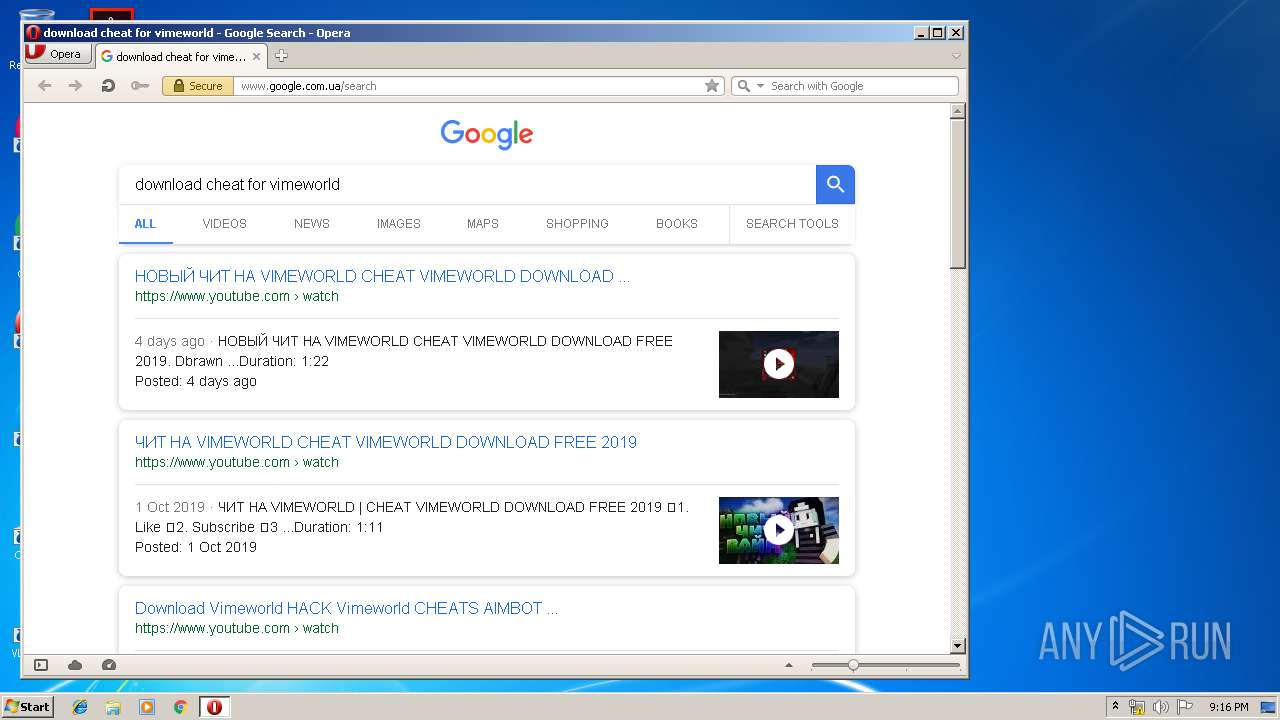Click youtube.com URL under first result
Image resolution: width=1280 pixels, height=720 pixels.
tap(237, 296)
